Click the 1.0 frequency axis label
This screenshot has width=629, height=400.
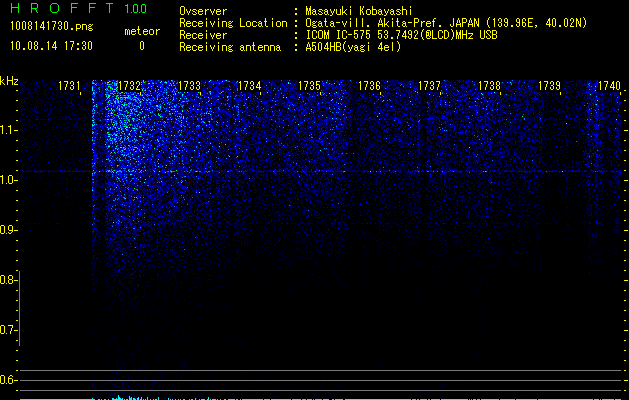[7, 180]
